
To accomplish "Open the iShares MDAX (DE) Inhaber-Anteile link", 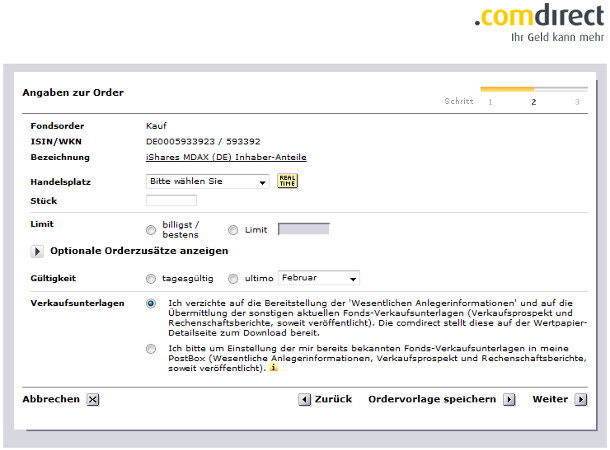I will [226, 157].
